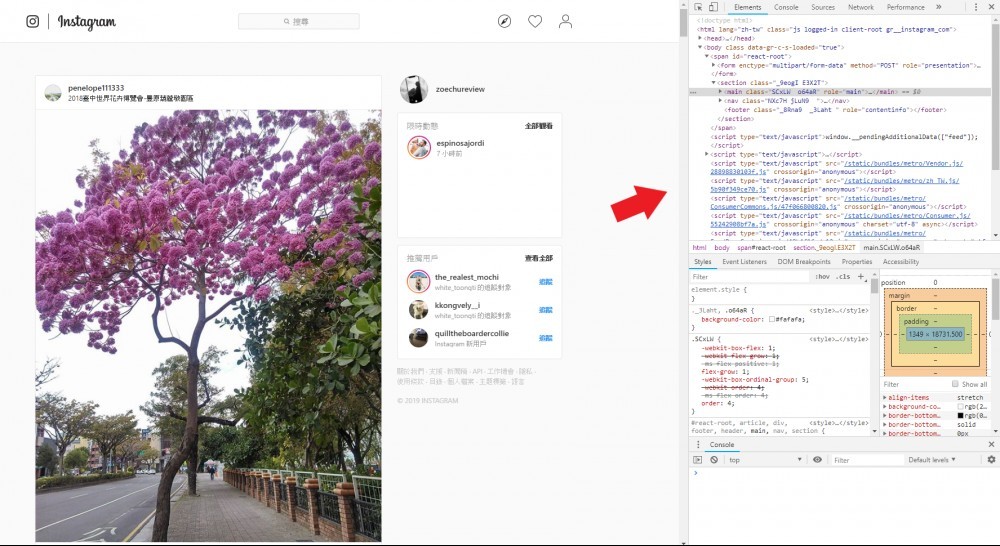Click zoechureview profile avatar
This screenshot has width=1000, height=546.
pyautogui.click(x=414, y=89)
